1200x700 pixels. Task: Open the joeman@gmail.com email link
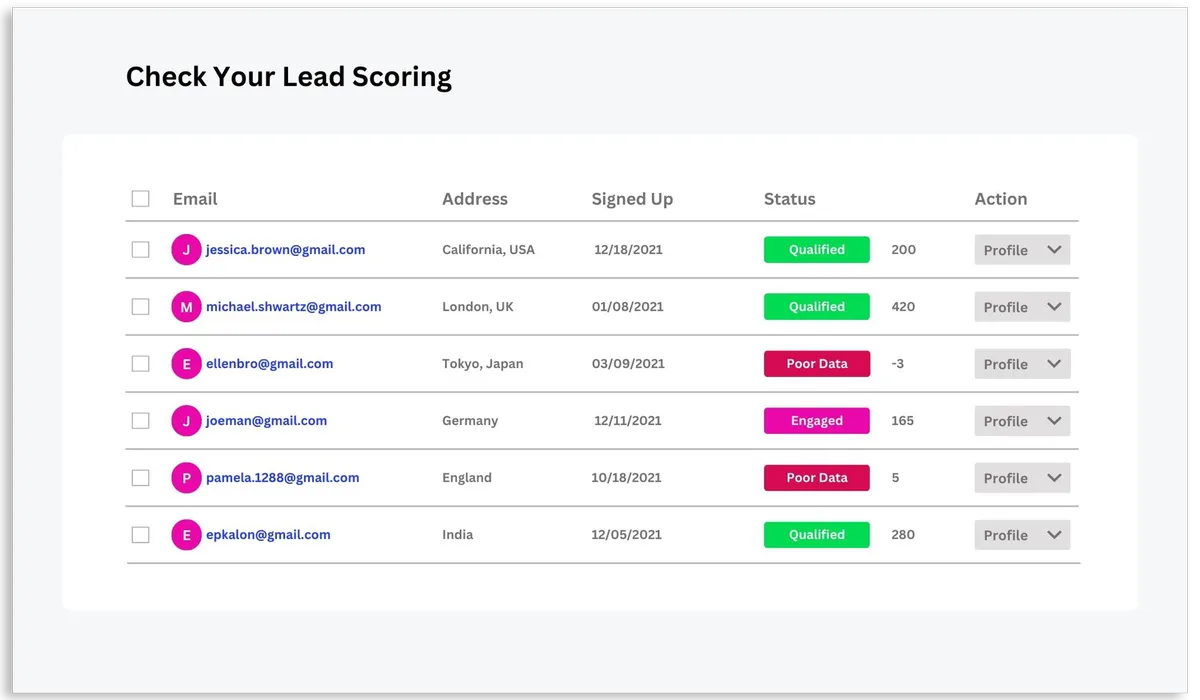pos(266,421)
